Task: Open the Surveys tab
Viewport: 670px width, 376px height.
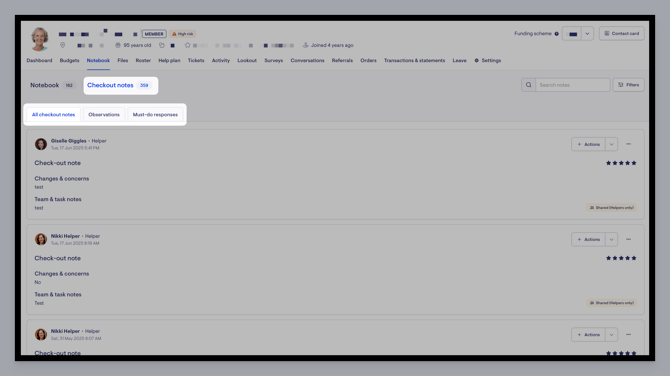Action: [273, 61]
